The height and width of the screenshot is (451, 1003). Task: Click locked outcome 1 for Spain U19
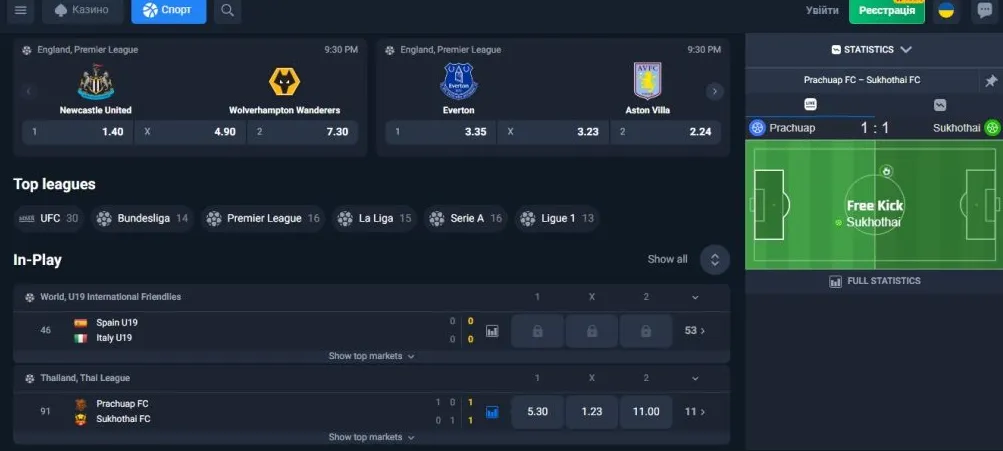[x=537, y=331]
